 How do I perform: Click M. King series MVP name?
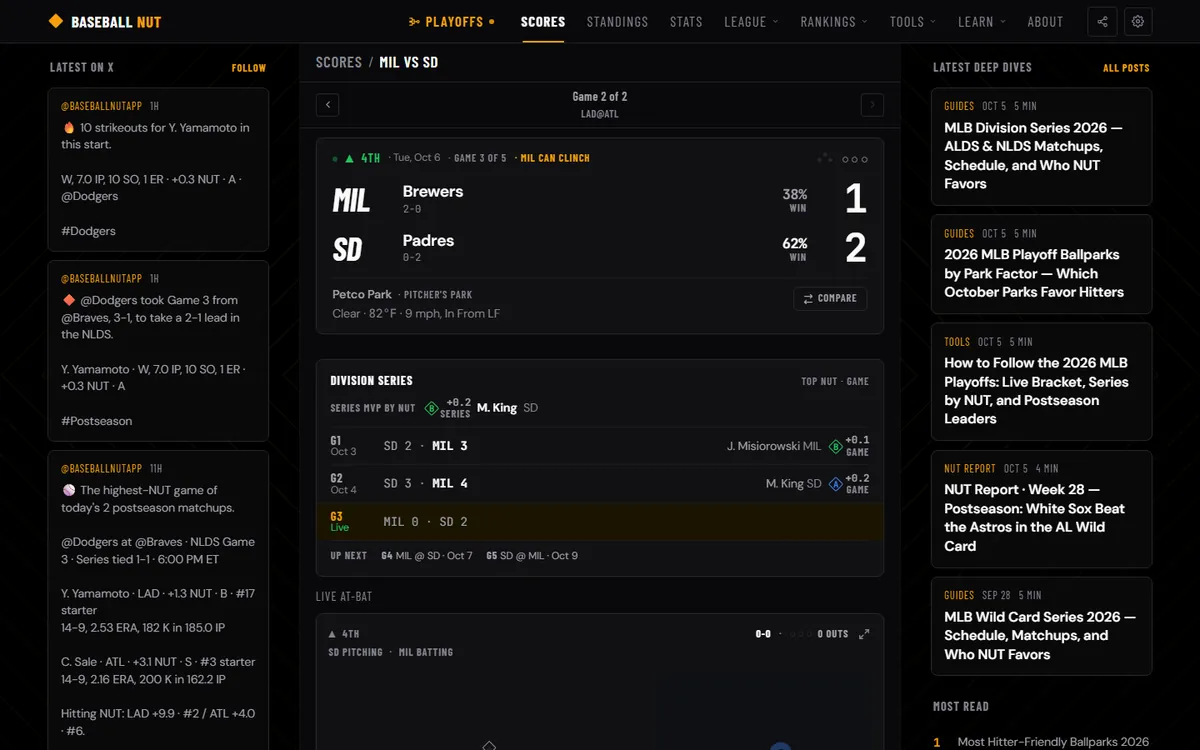[x=497, y=408]
